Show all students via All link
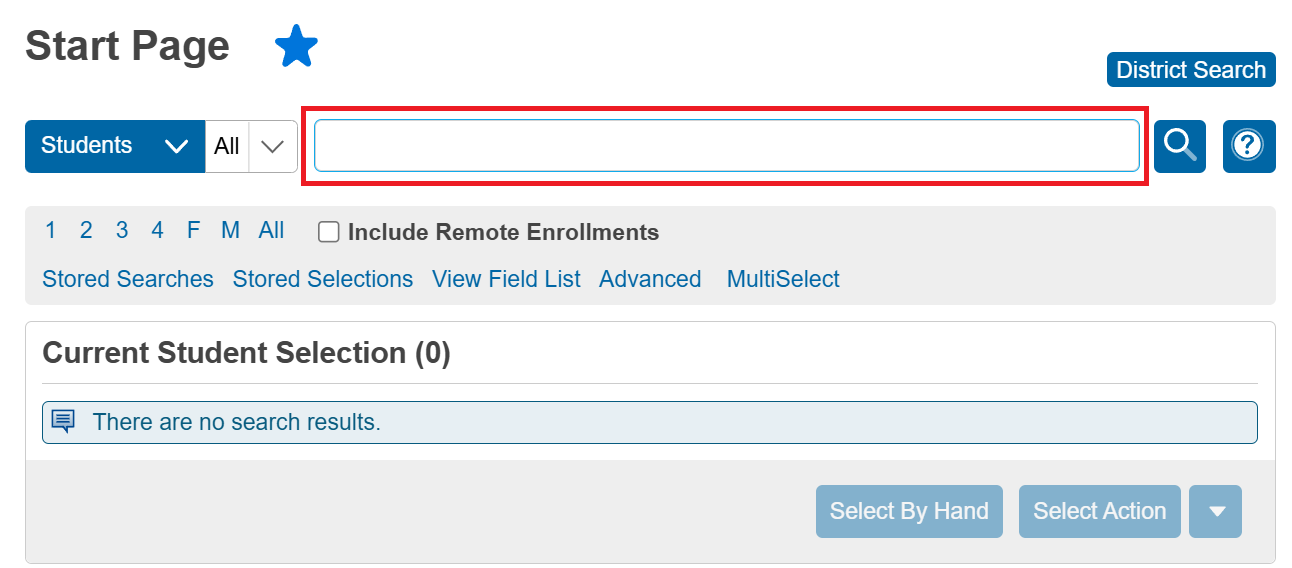The image size is (1292, 568). [271, 231]
